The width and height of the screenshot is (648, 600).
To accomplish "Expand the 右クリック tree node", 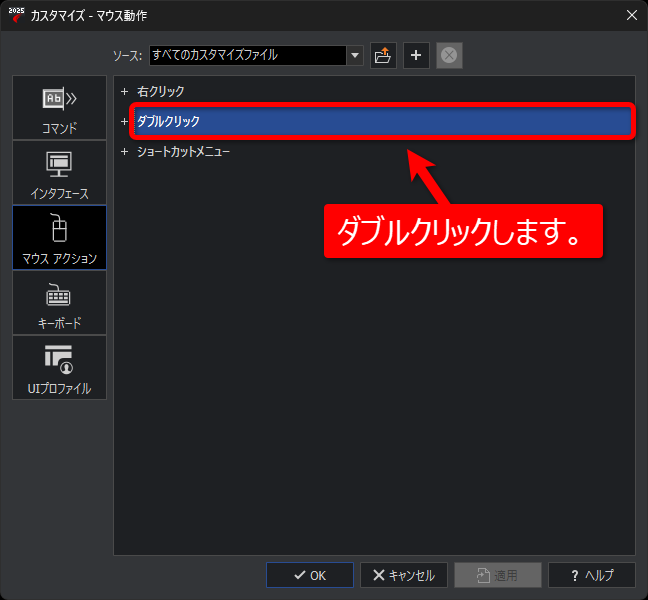I will point(124,91).
